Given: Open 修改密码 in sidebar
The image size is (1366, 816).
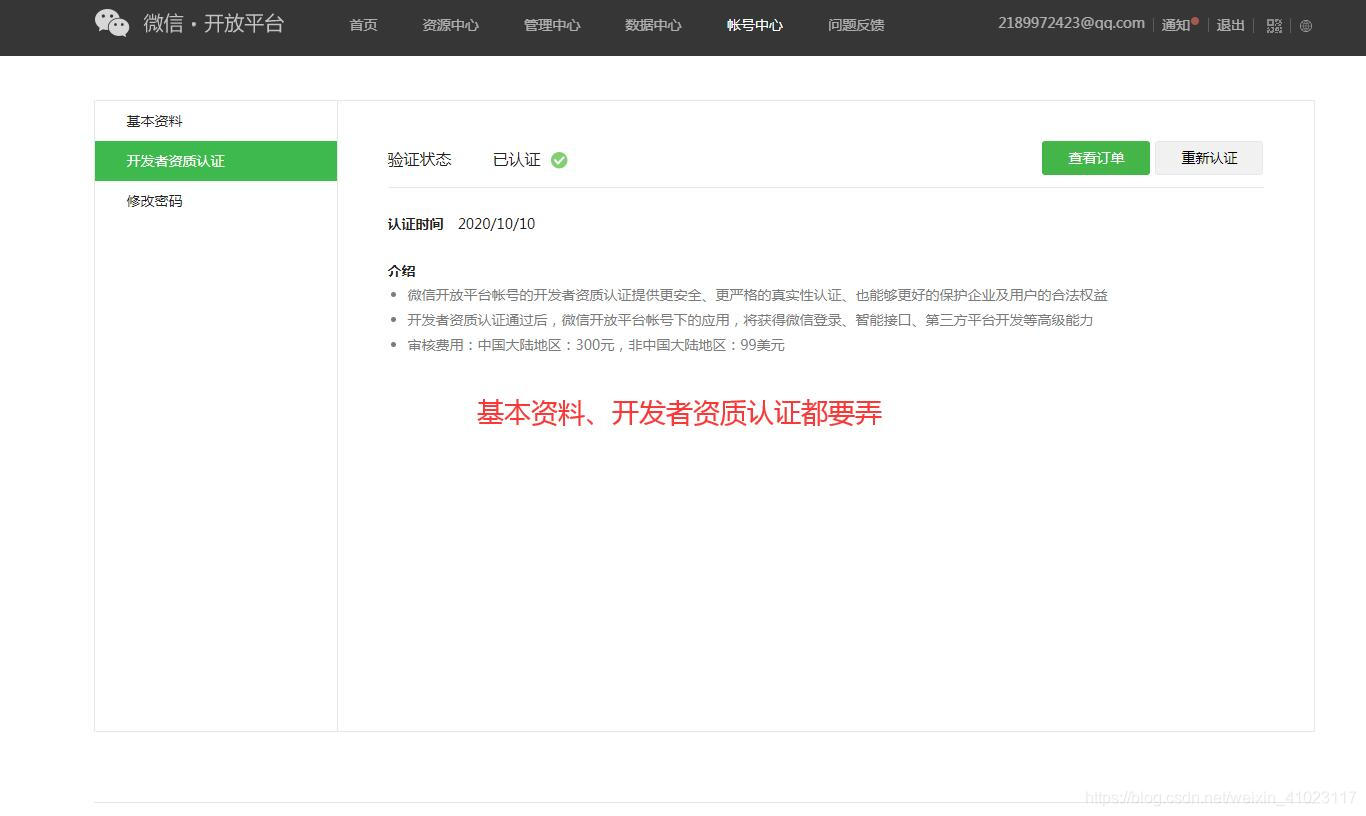Looking at the screenshot, I should point(215,201).
